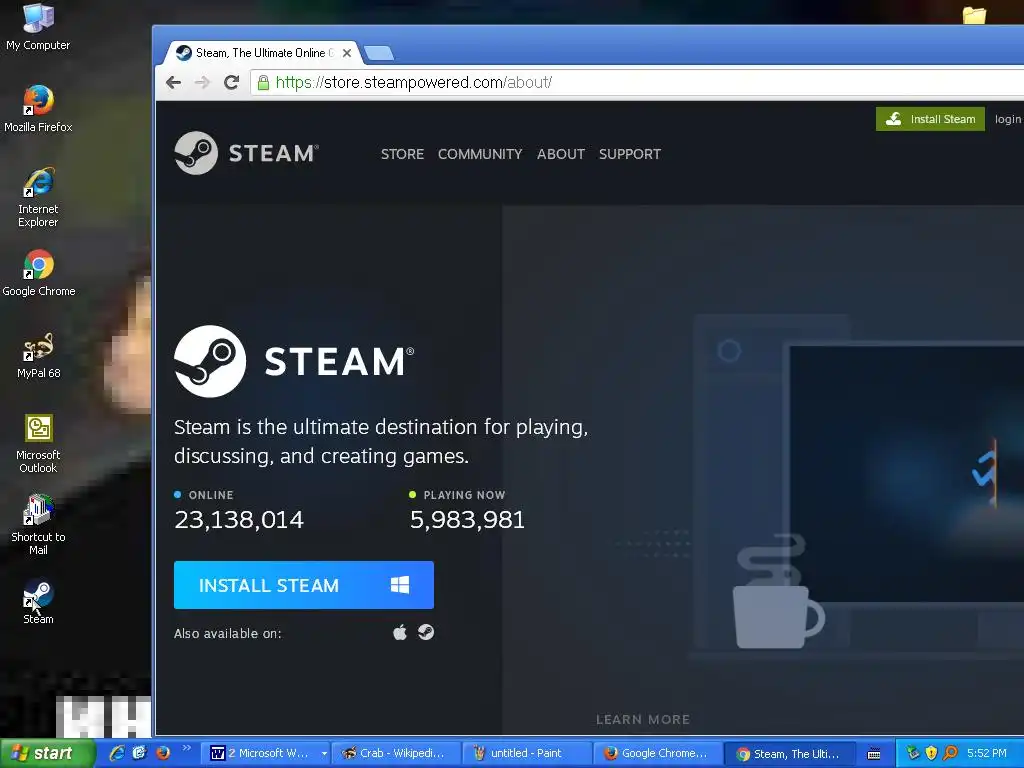Click the LEARN MORE link
Viewport: 1024px width, 768px height.
tap(643, 719)
